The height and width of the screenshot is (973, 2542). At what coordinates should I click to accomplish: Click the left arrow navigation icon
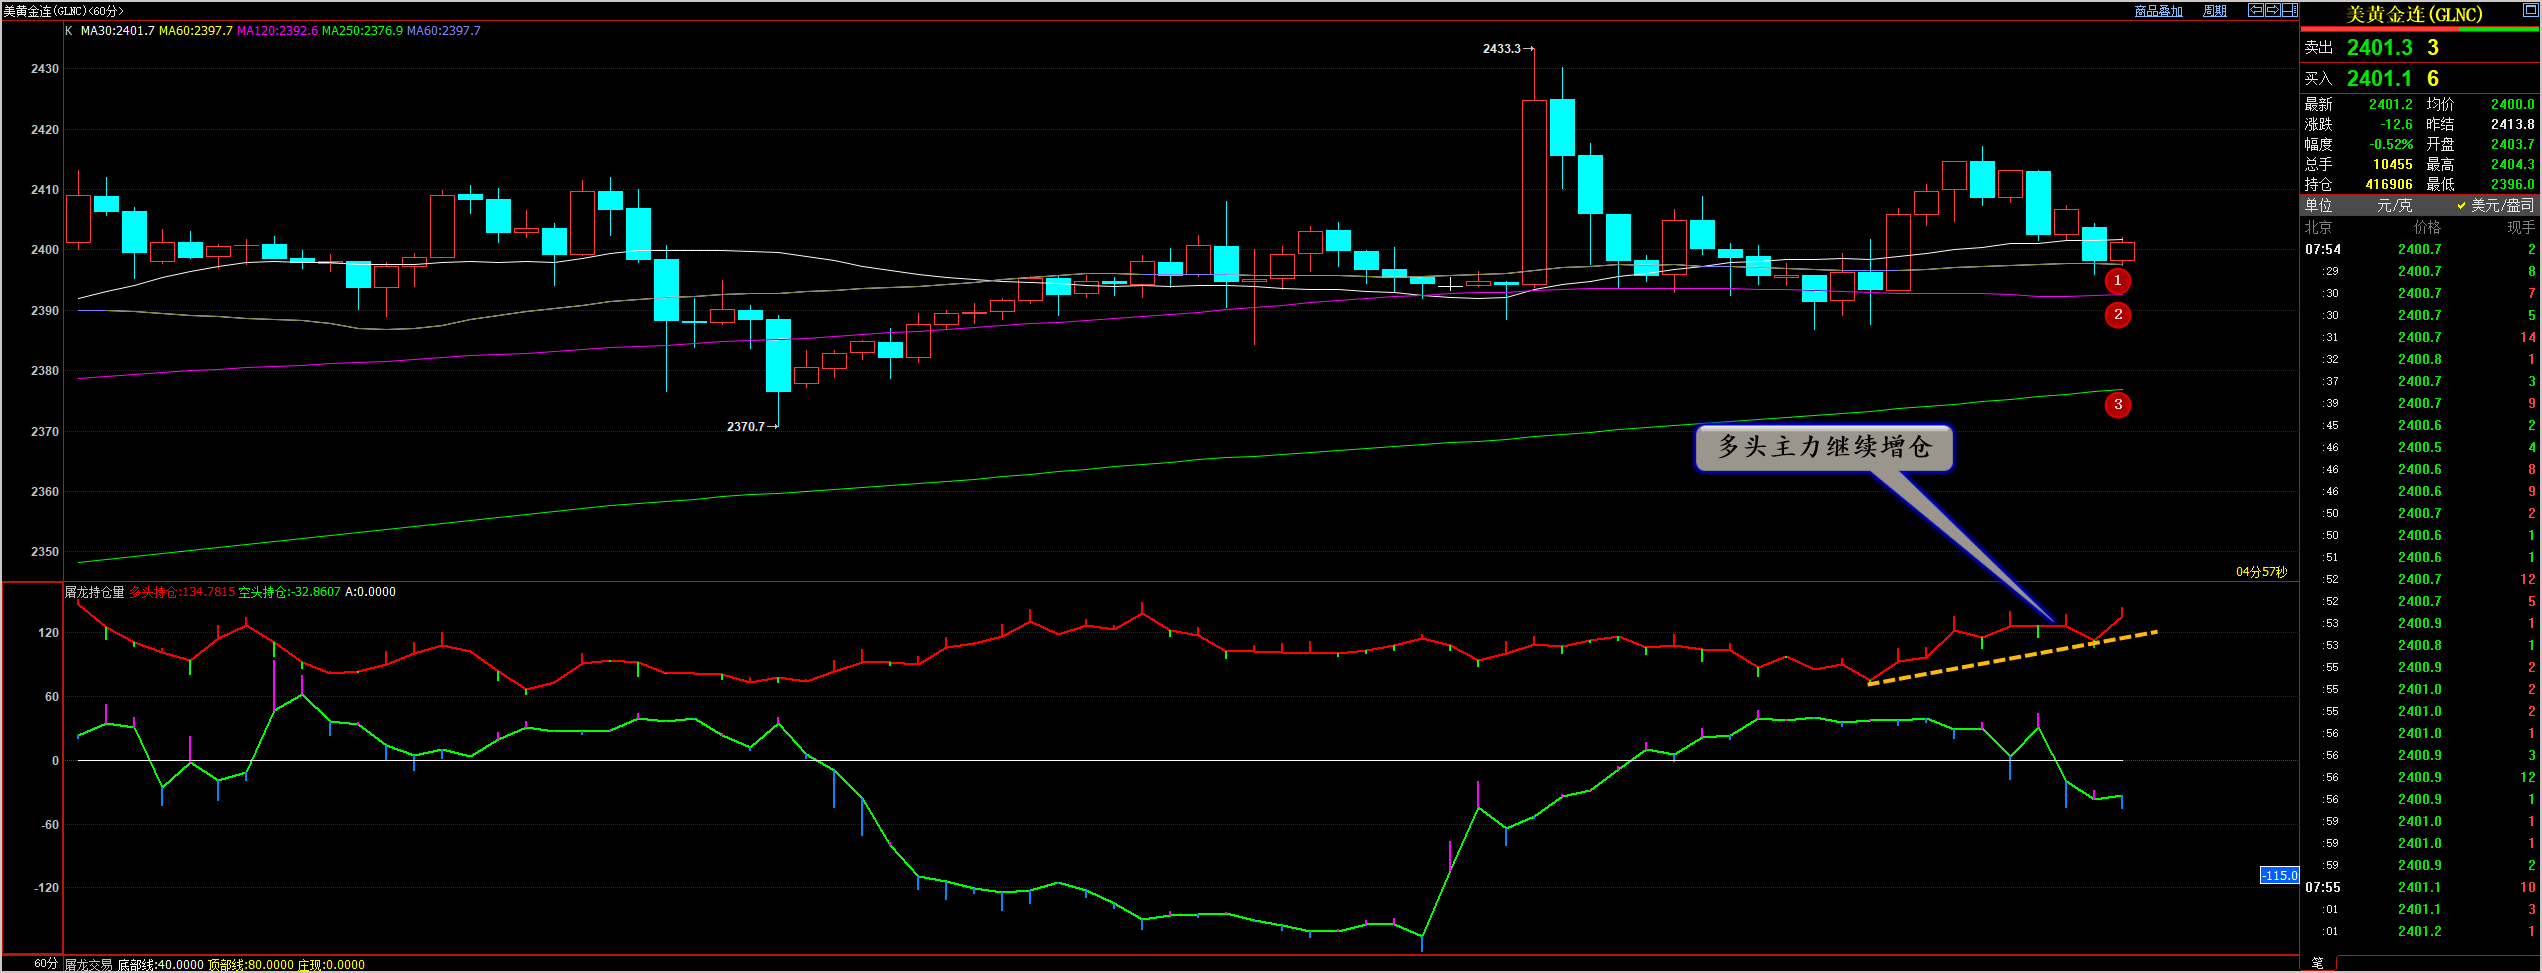2255,11
